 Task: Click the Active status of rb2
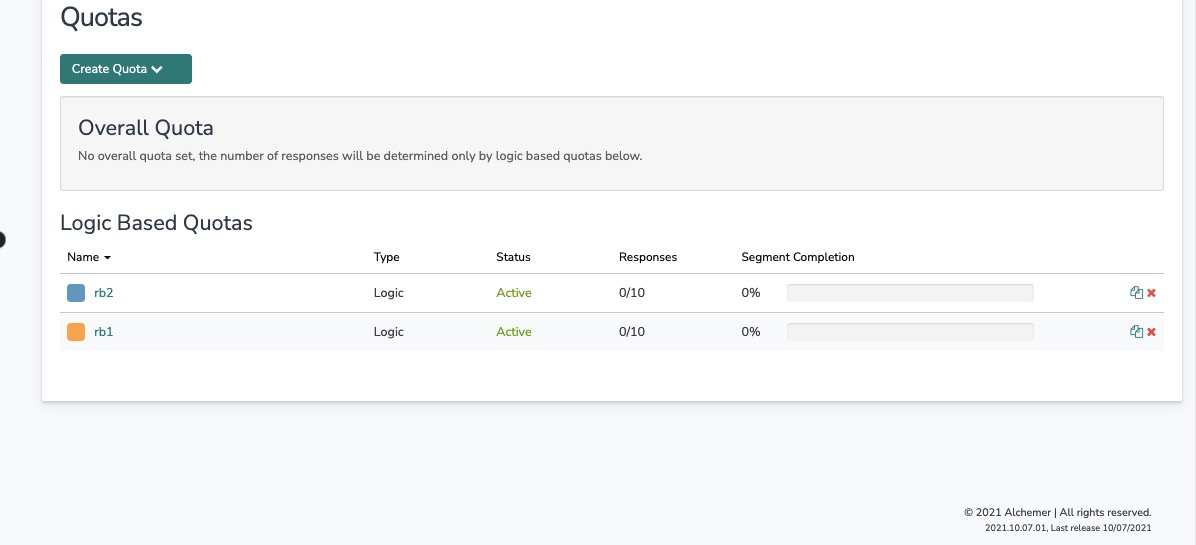(x=514, y=293)
